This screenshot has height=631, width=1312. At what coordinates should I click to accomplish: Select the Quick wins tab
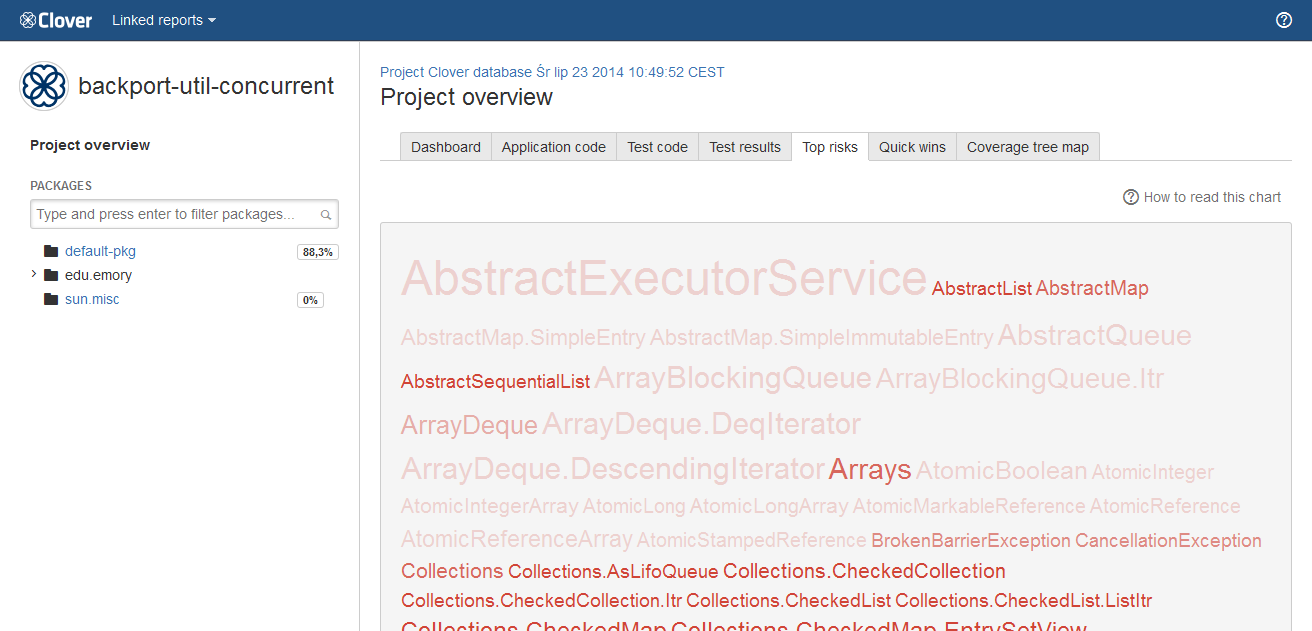pyautogui.click(x=912, y=147)
